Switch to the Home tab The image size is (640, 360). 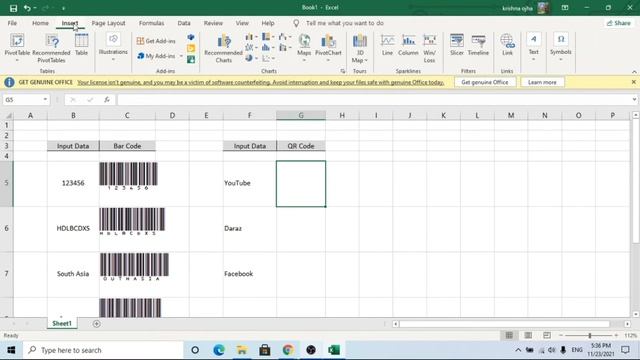pos(40,23)
